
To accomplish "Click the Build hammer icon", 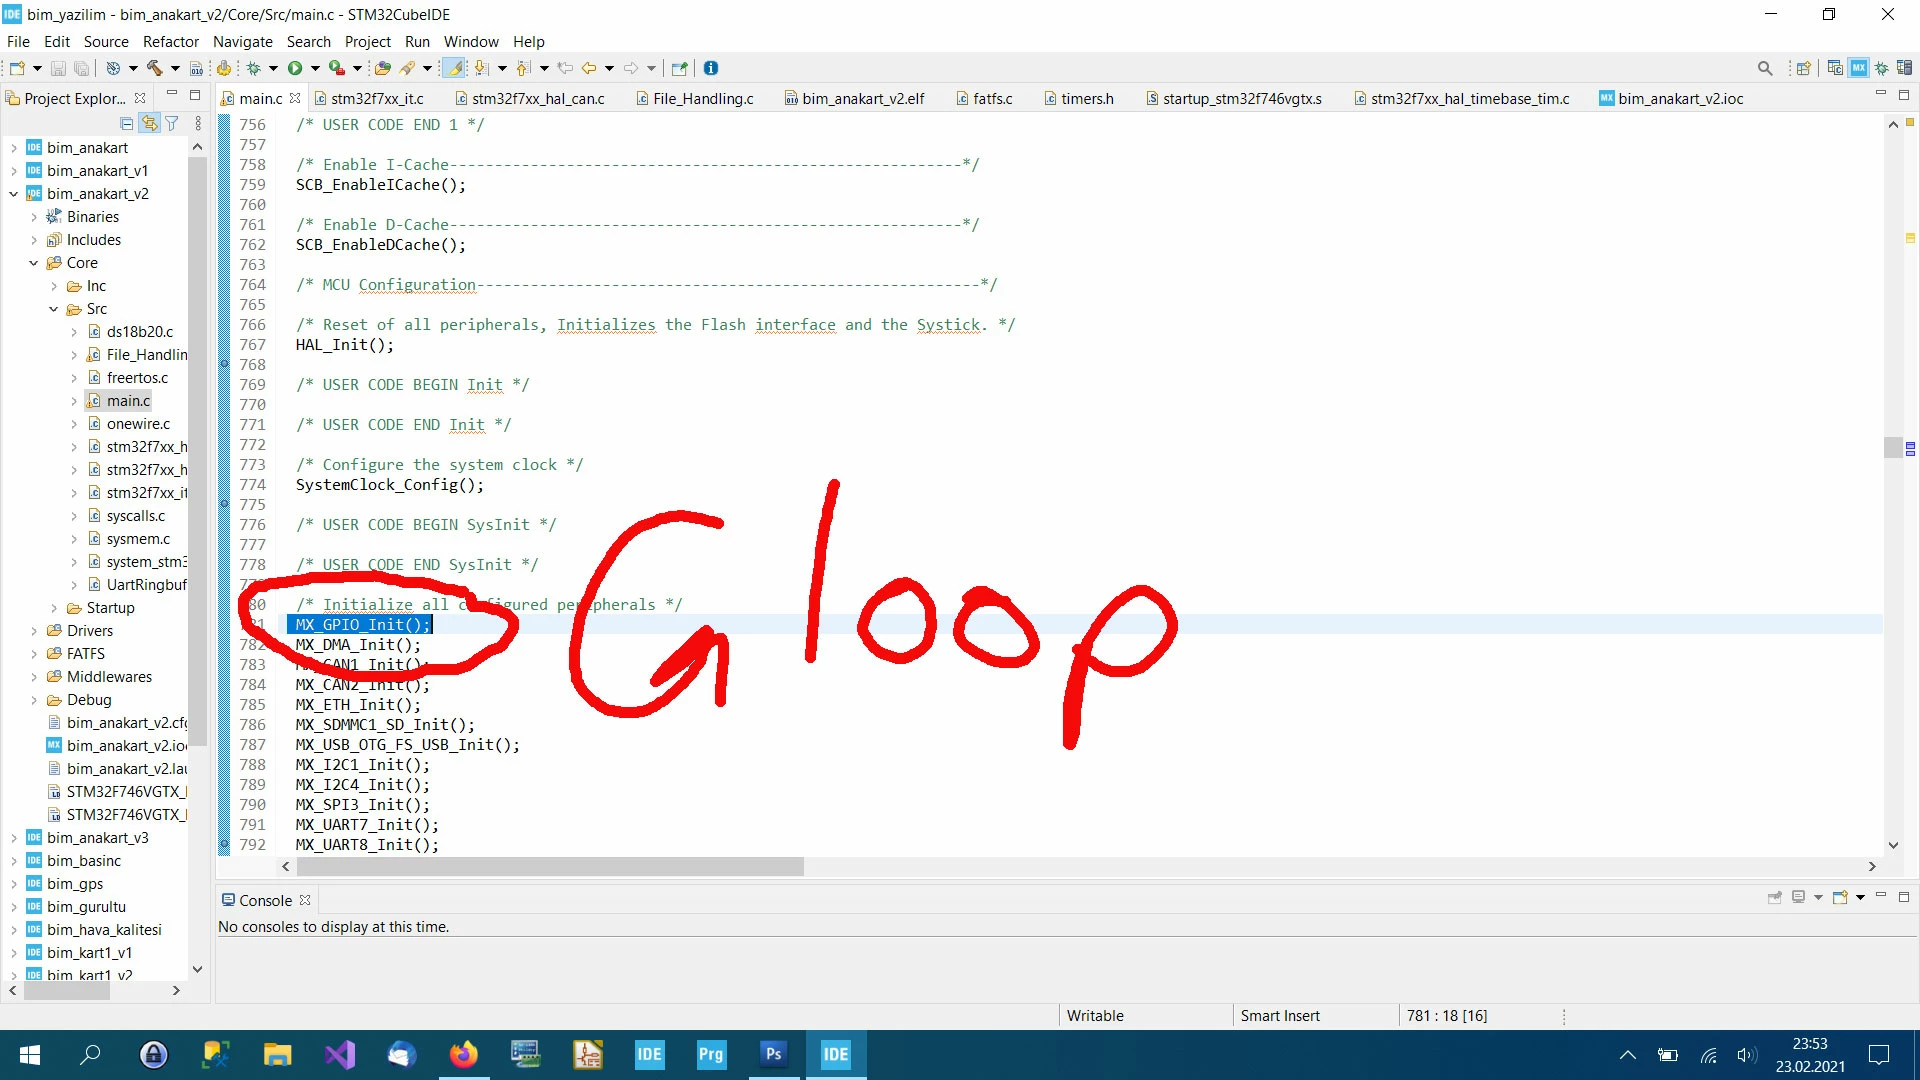I will coord(154,68).
